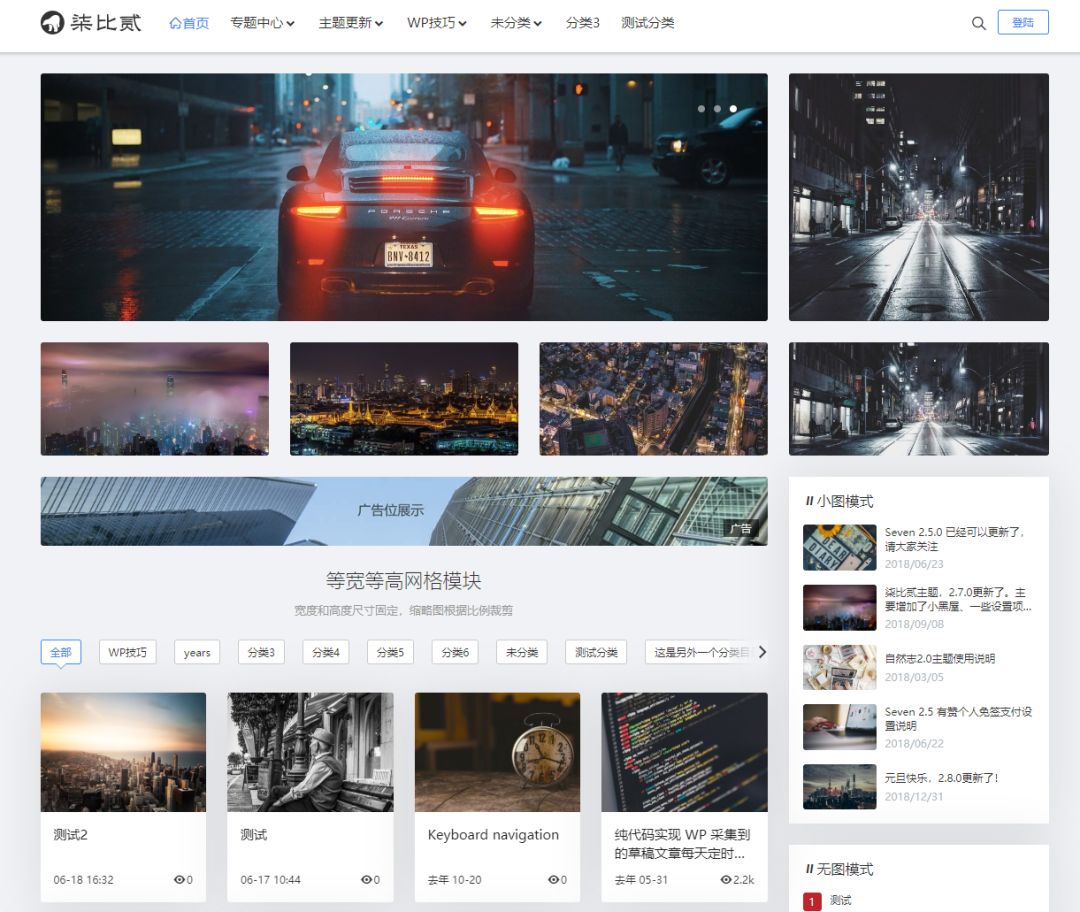
Task: Click the 2.7.0 article sidebar thumbnail
Action: (840, 608)
